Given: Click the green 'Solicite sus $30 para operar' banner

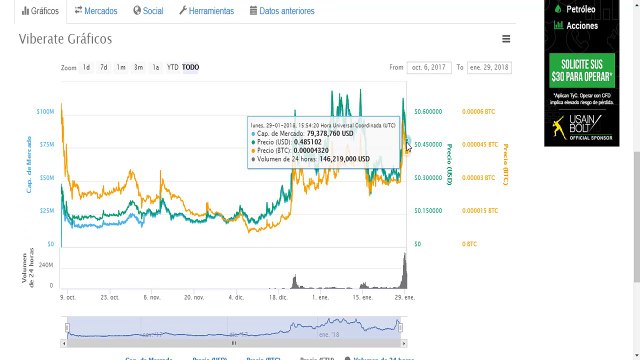Looking at the screenshot, I should (582, 70).
